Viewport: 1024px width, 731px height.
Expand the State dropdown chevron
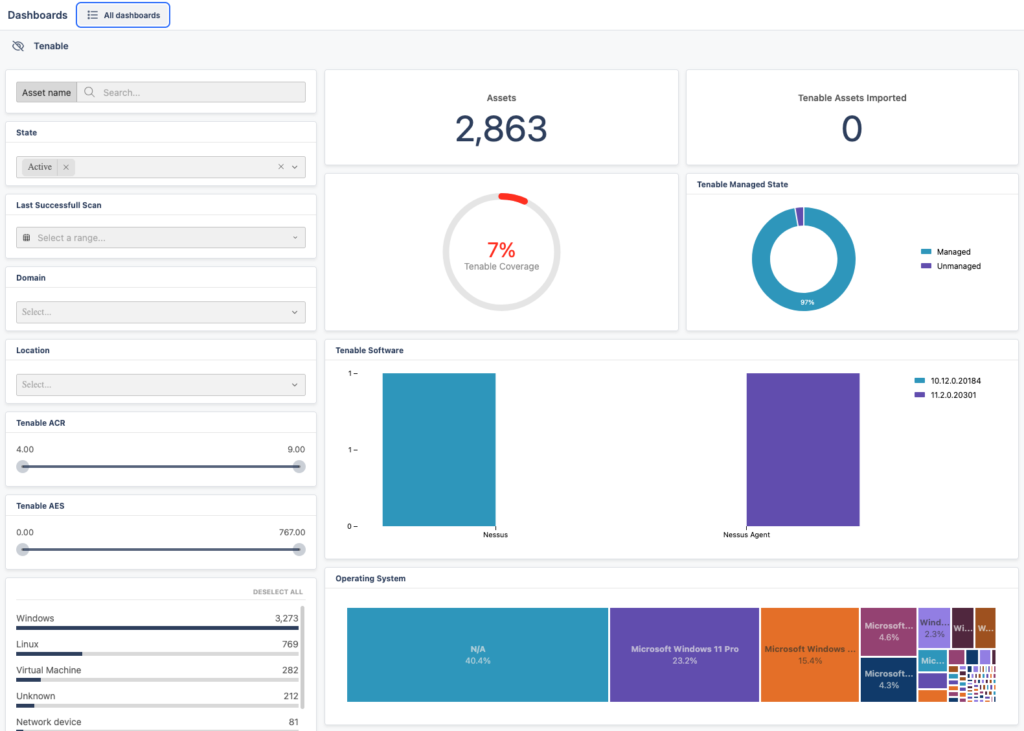(x=295, y=167)
